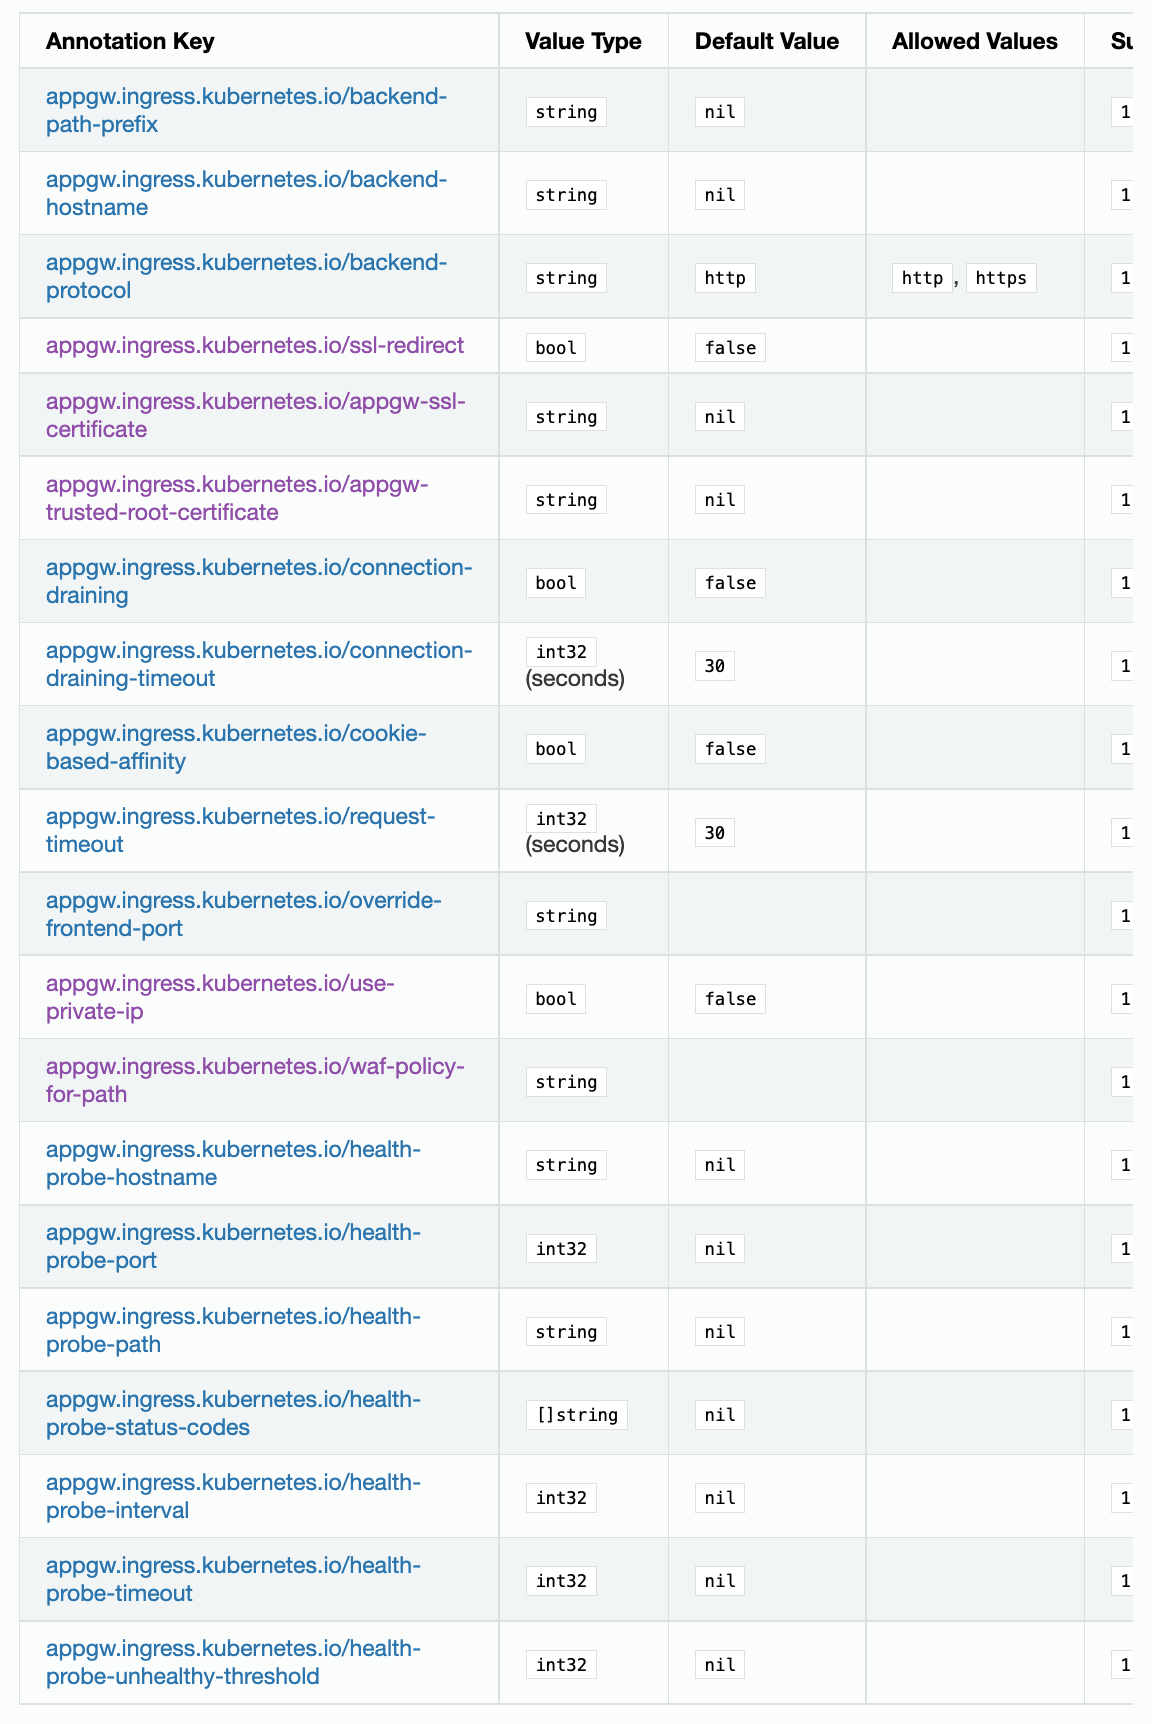Image resolution: width=1152 pixels, height=1724 pixels.
Task: Click 'bool' type in cookie-based-affinity row
Action: 556,749
